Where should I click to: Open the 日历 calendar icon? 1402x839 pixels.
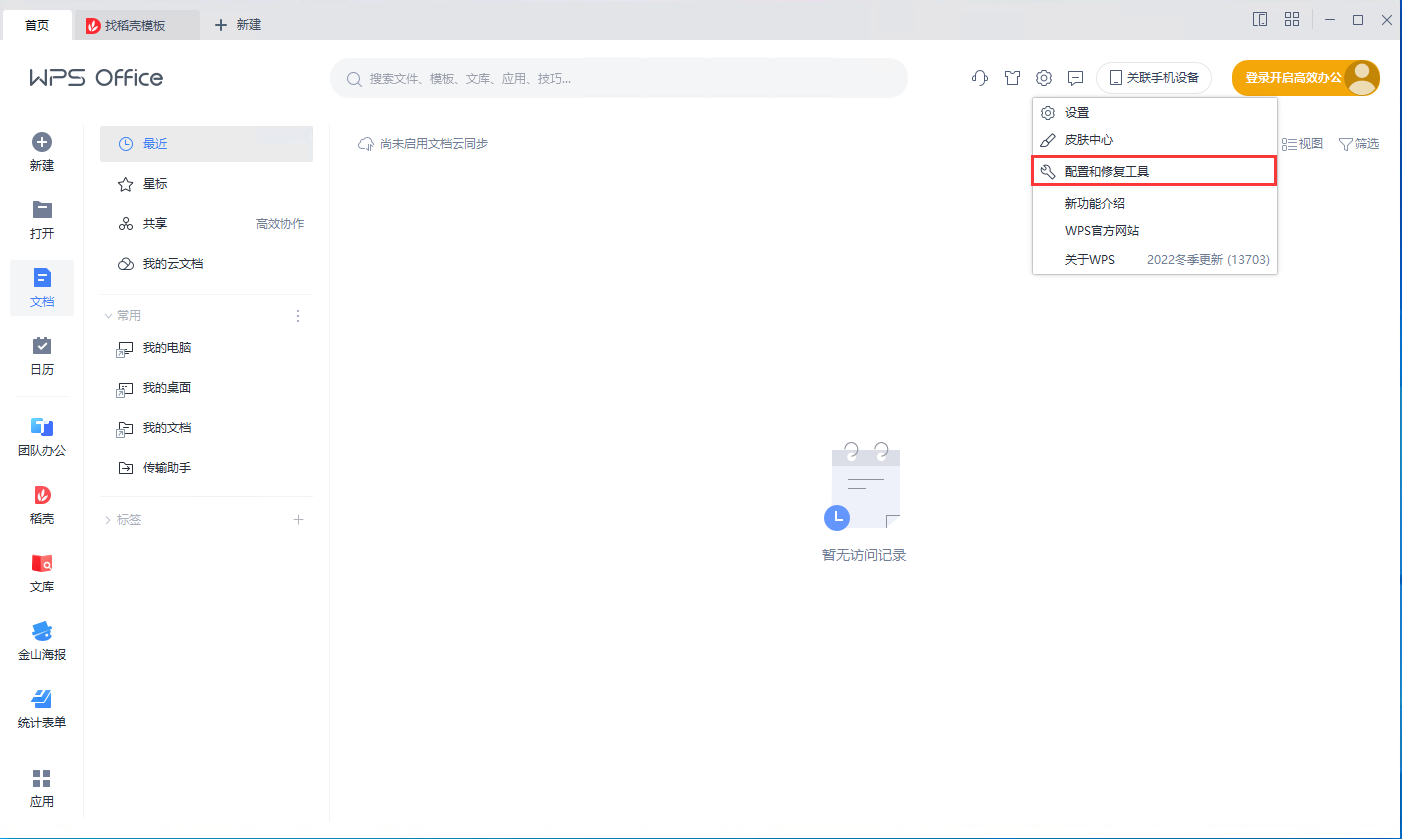pos(42,345)
